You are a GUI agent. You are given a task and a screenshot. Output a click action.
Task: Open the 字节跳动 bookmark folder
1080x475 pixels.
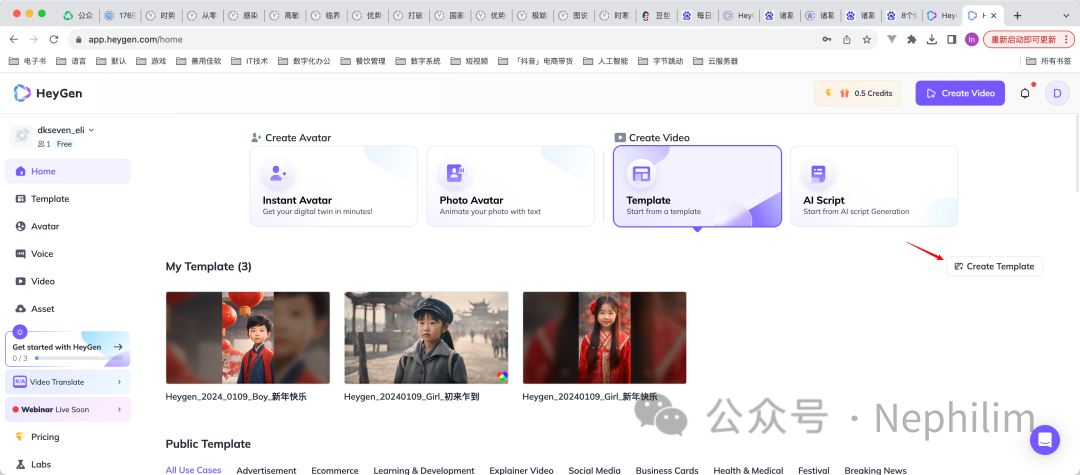[x=661, y=61]
